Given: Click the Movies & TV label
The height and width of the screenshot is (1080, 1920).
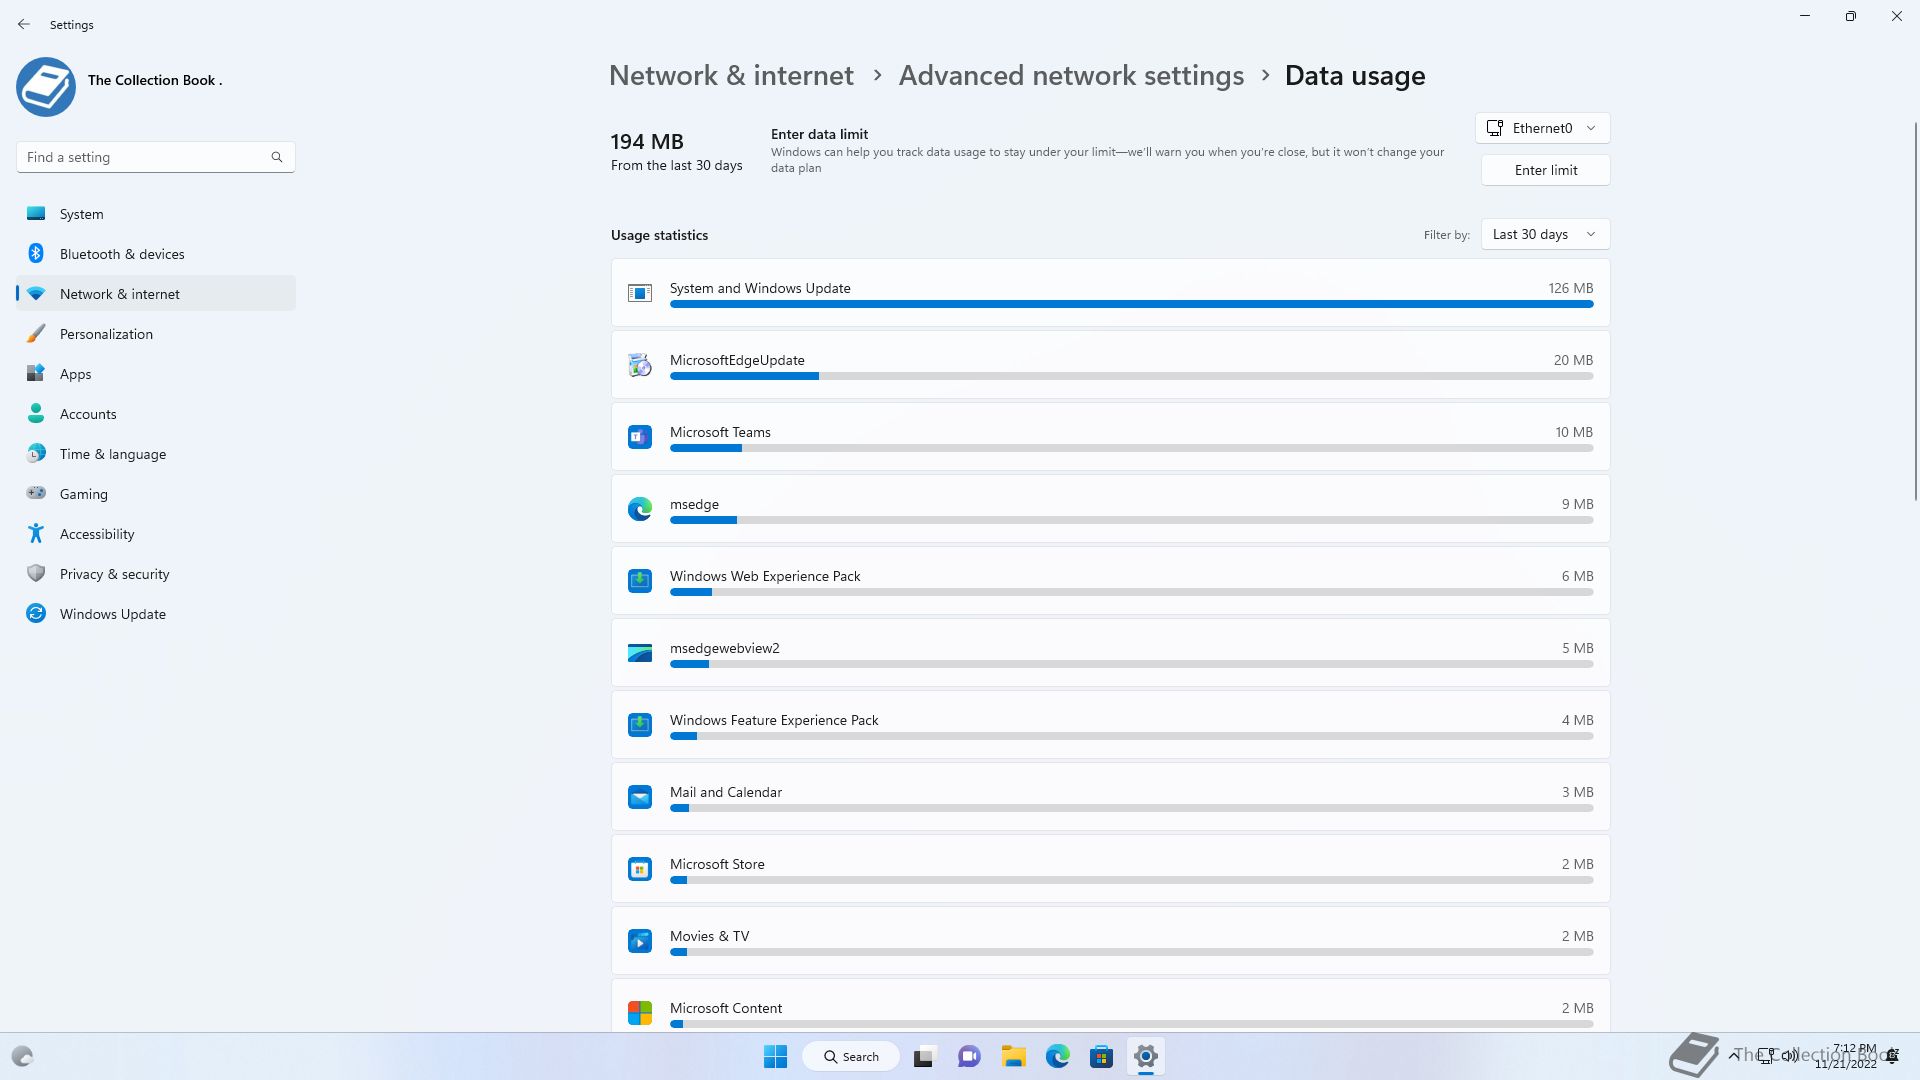Looking at the screenshot, I should (709, 936).
